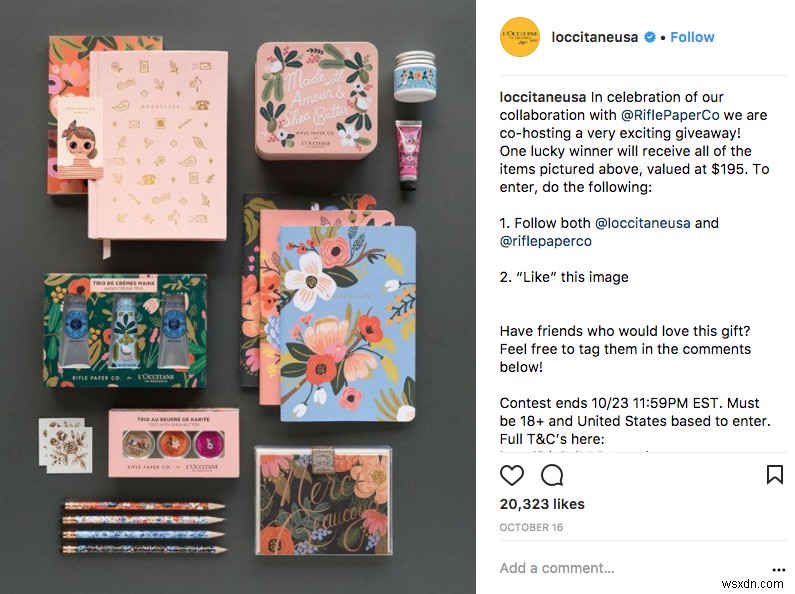Image resolution: width=795 pixels, height=594 pixels.
Task: View the 20,323 likes list
Action: click(542, 504)
